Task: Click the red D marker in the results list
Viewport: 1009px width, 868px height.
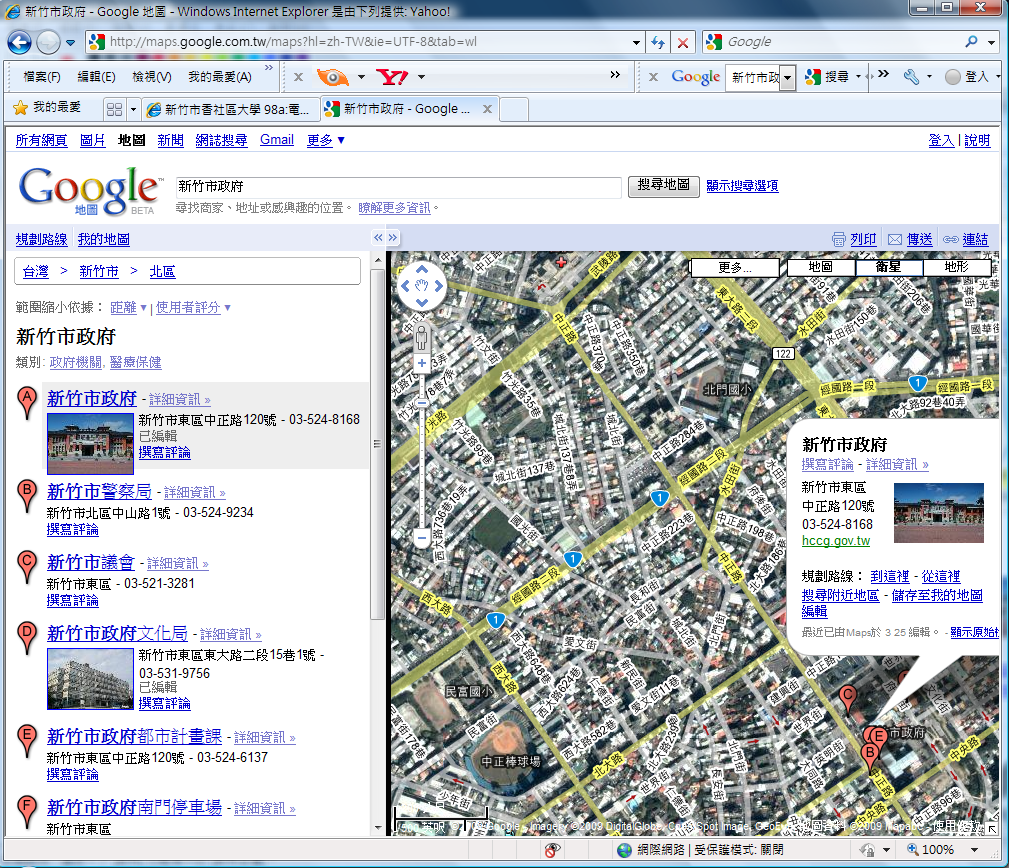Action: coord(26,638)
